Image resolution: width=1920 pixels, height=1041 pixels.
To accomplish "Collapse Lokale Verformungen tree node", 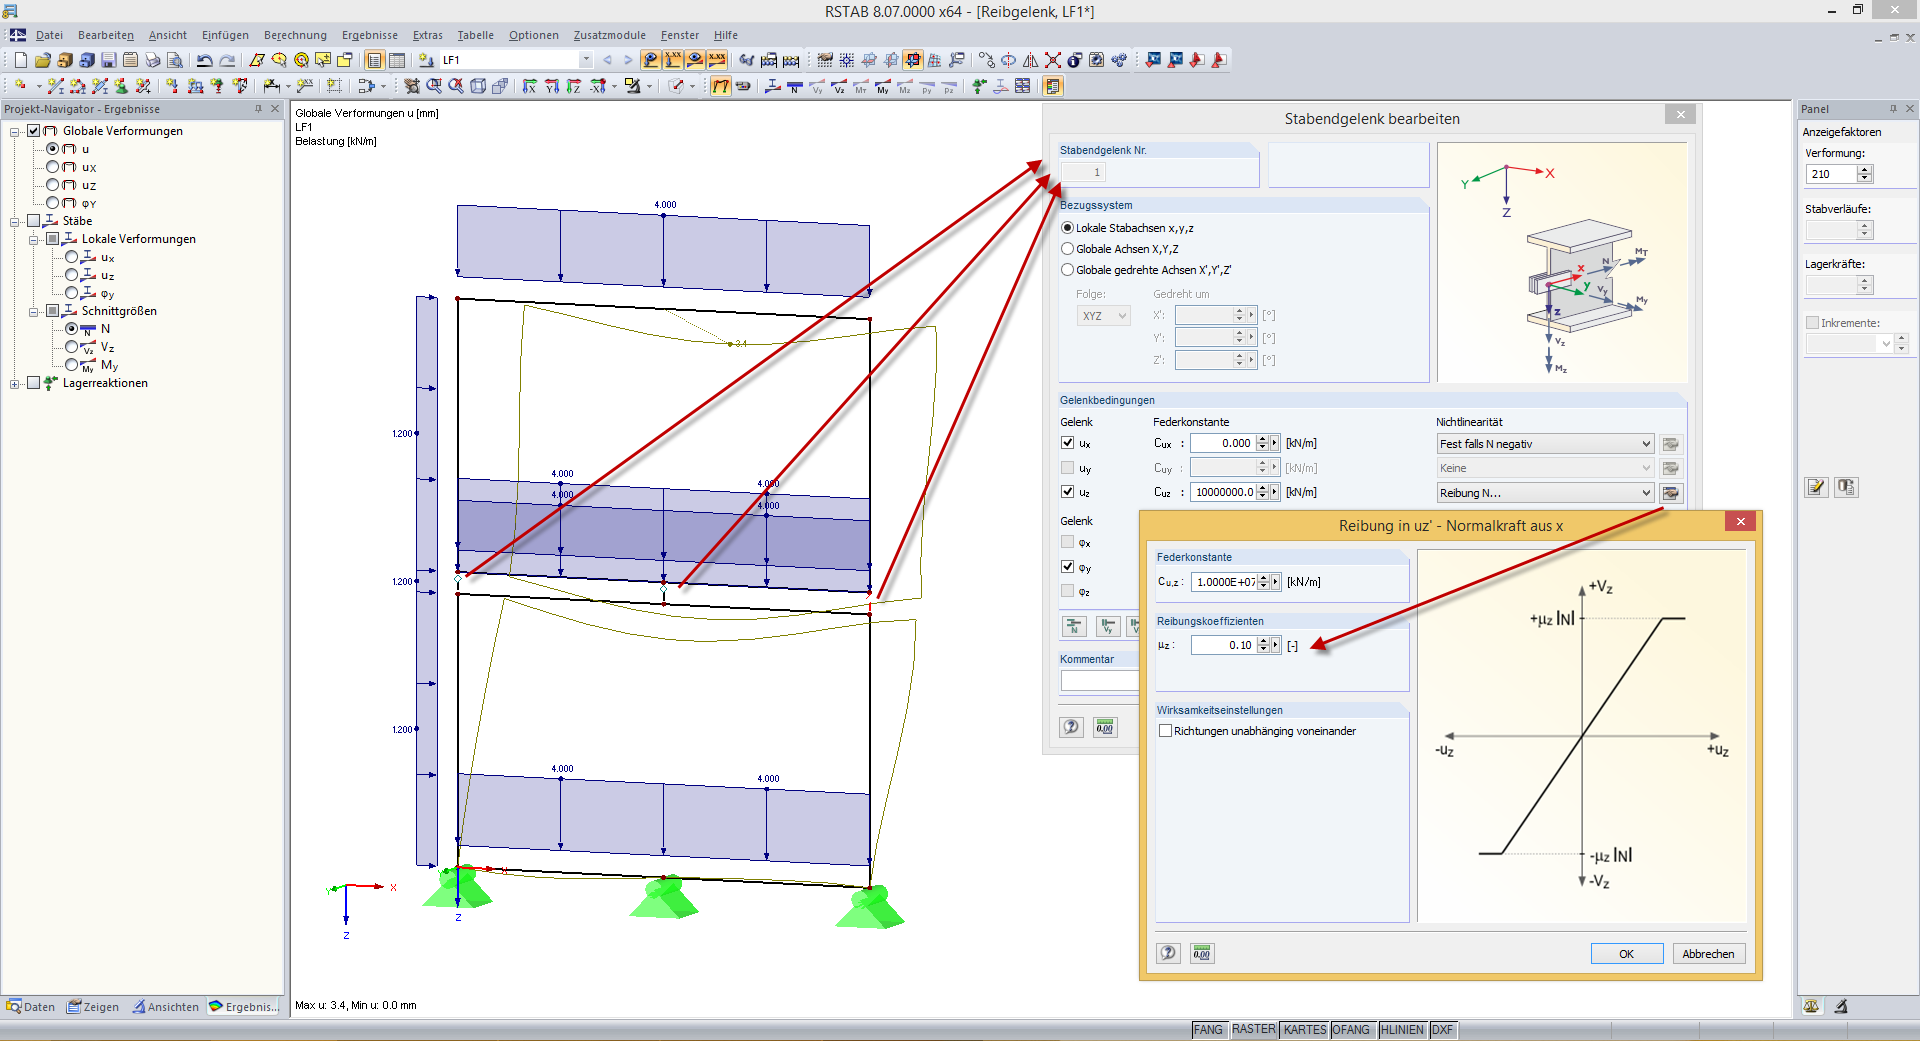I will click(x=34, y=239).
